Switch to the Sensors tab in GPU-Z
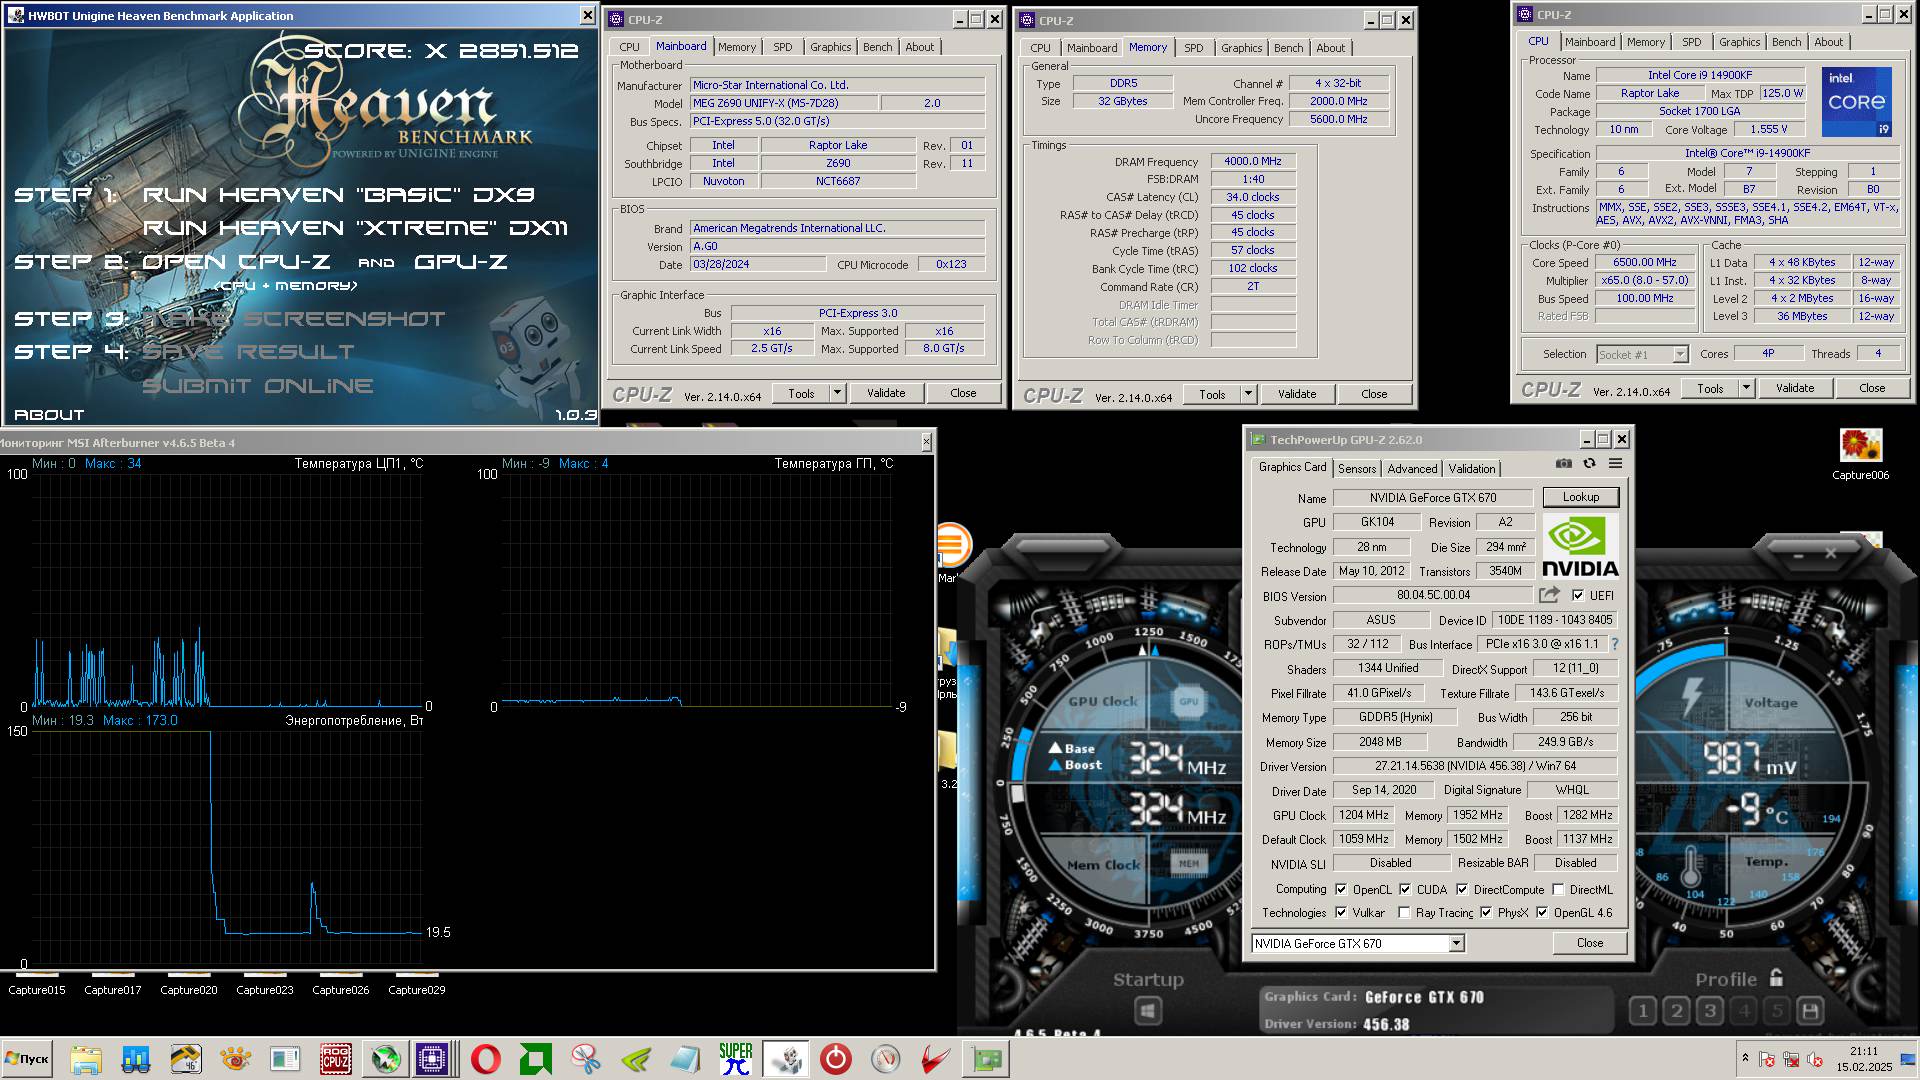Viewport: 1920px width, 1080px height. pos(1357,468)
